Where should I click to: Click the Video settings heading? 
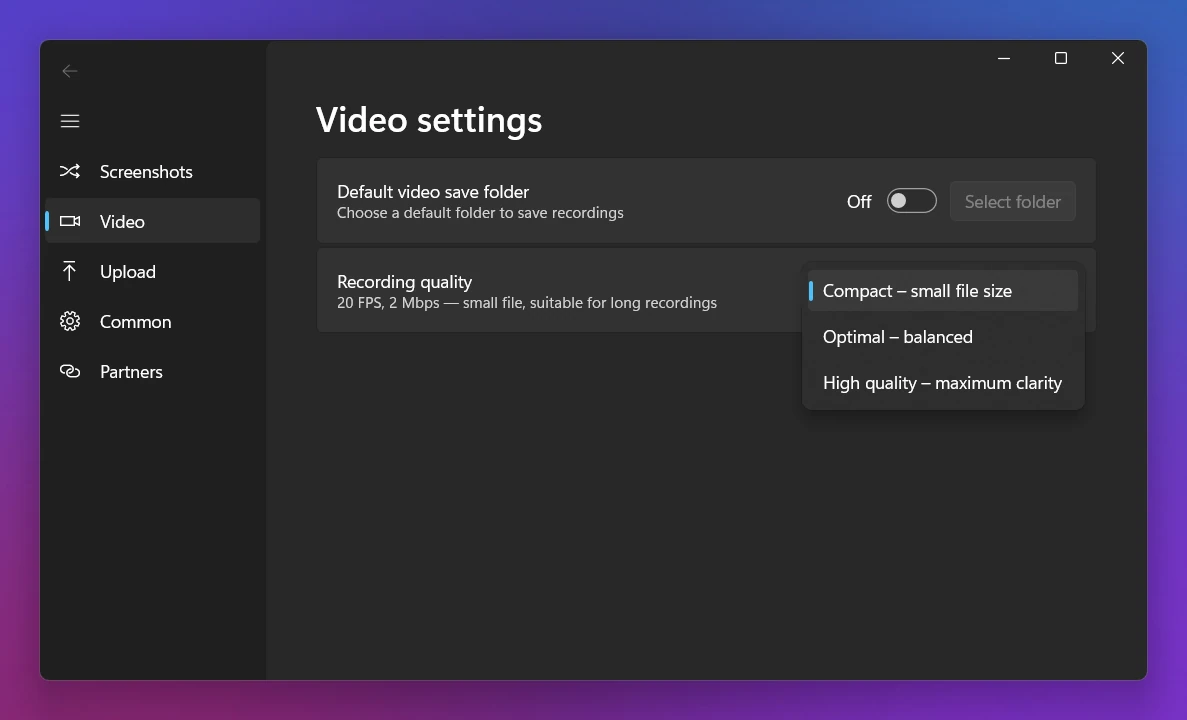click(x=428, y=120)
